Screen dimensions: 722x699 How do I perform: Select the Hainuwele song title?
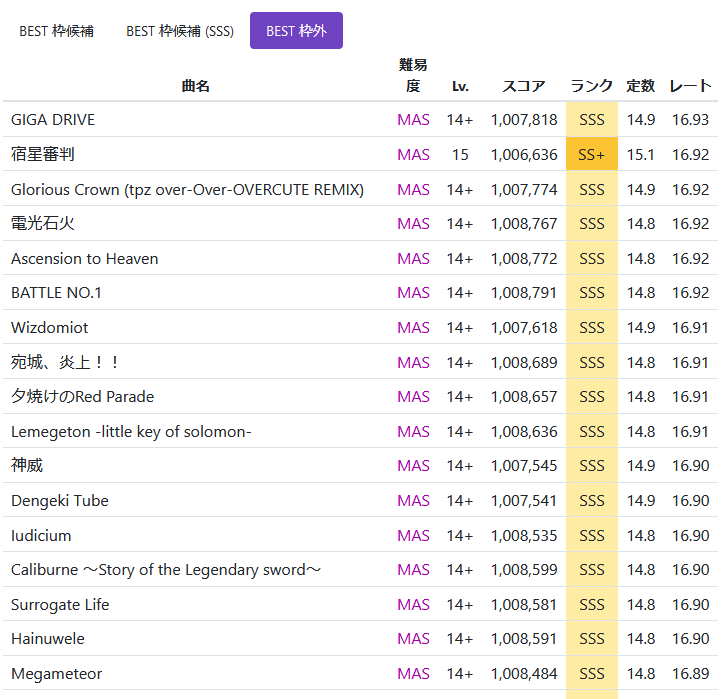coord(48,639)
